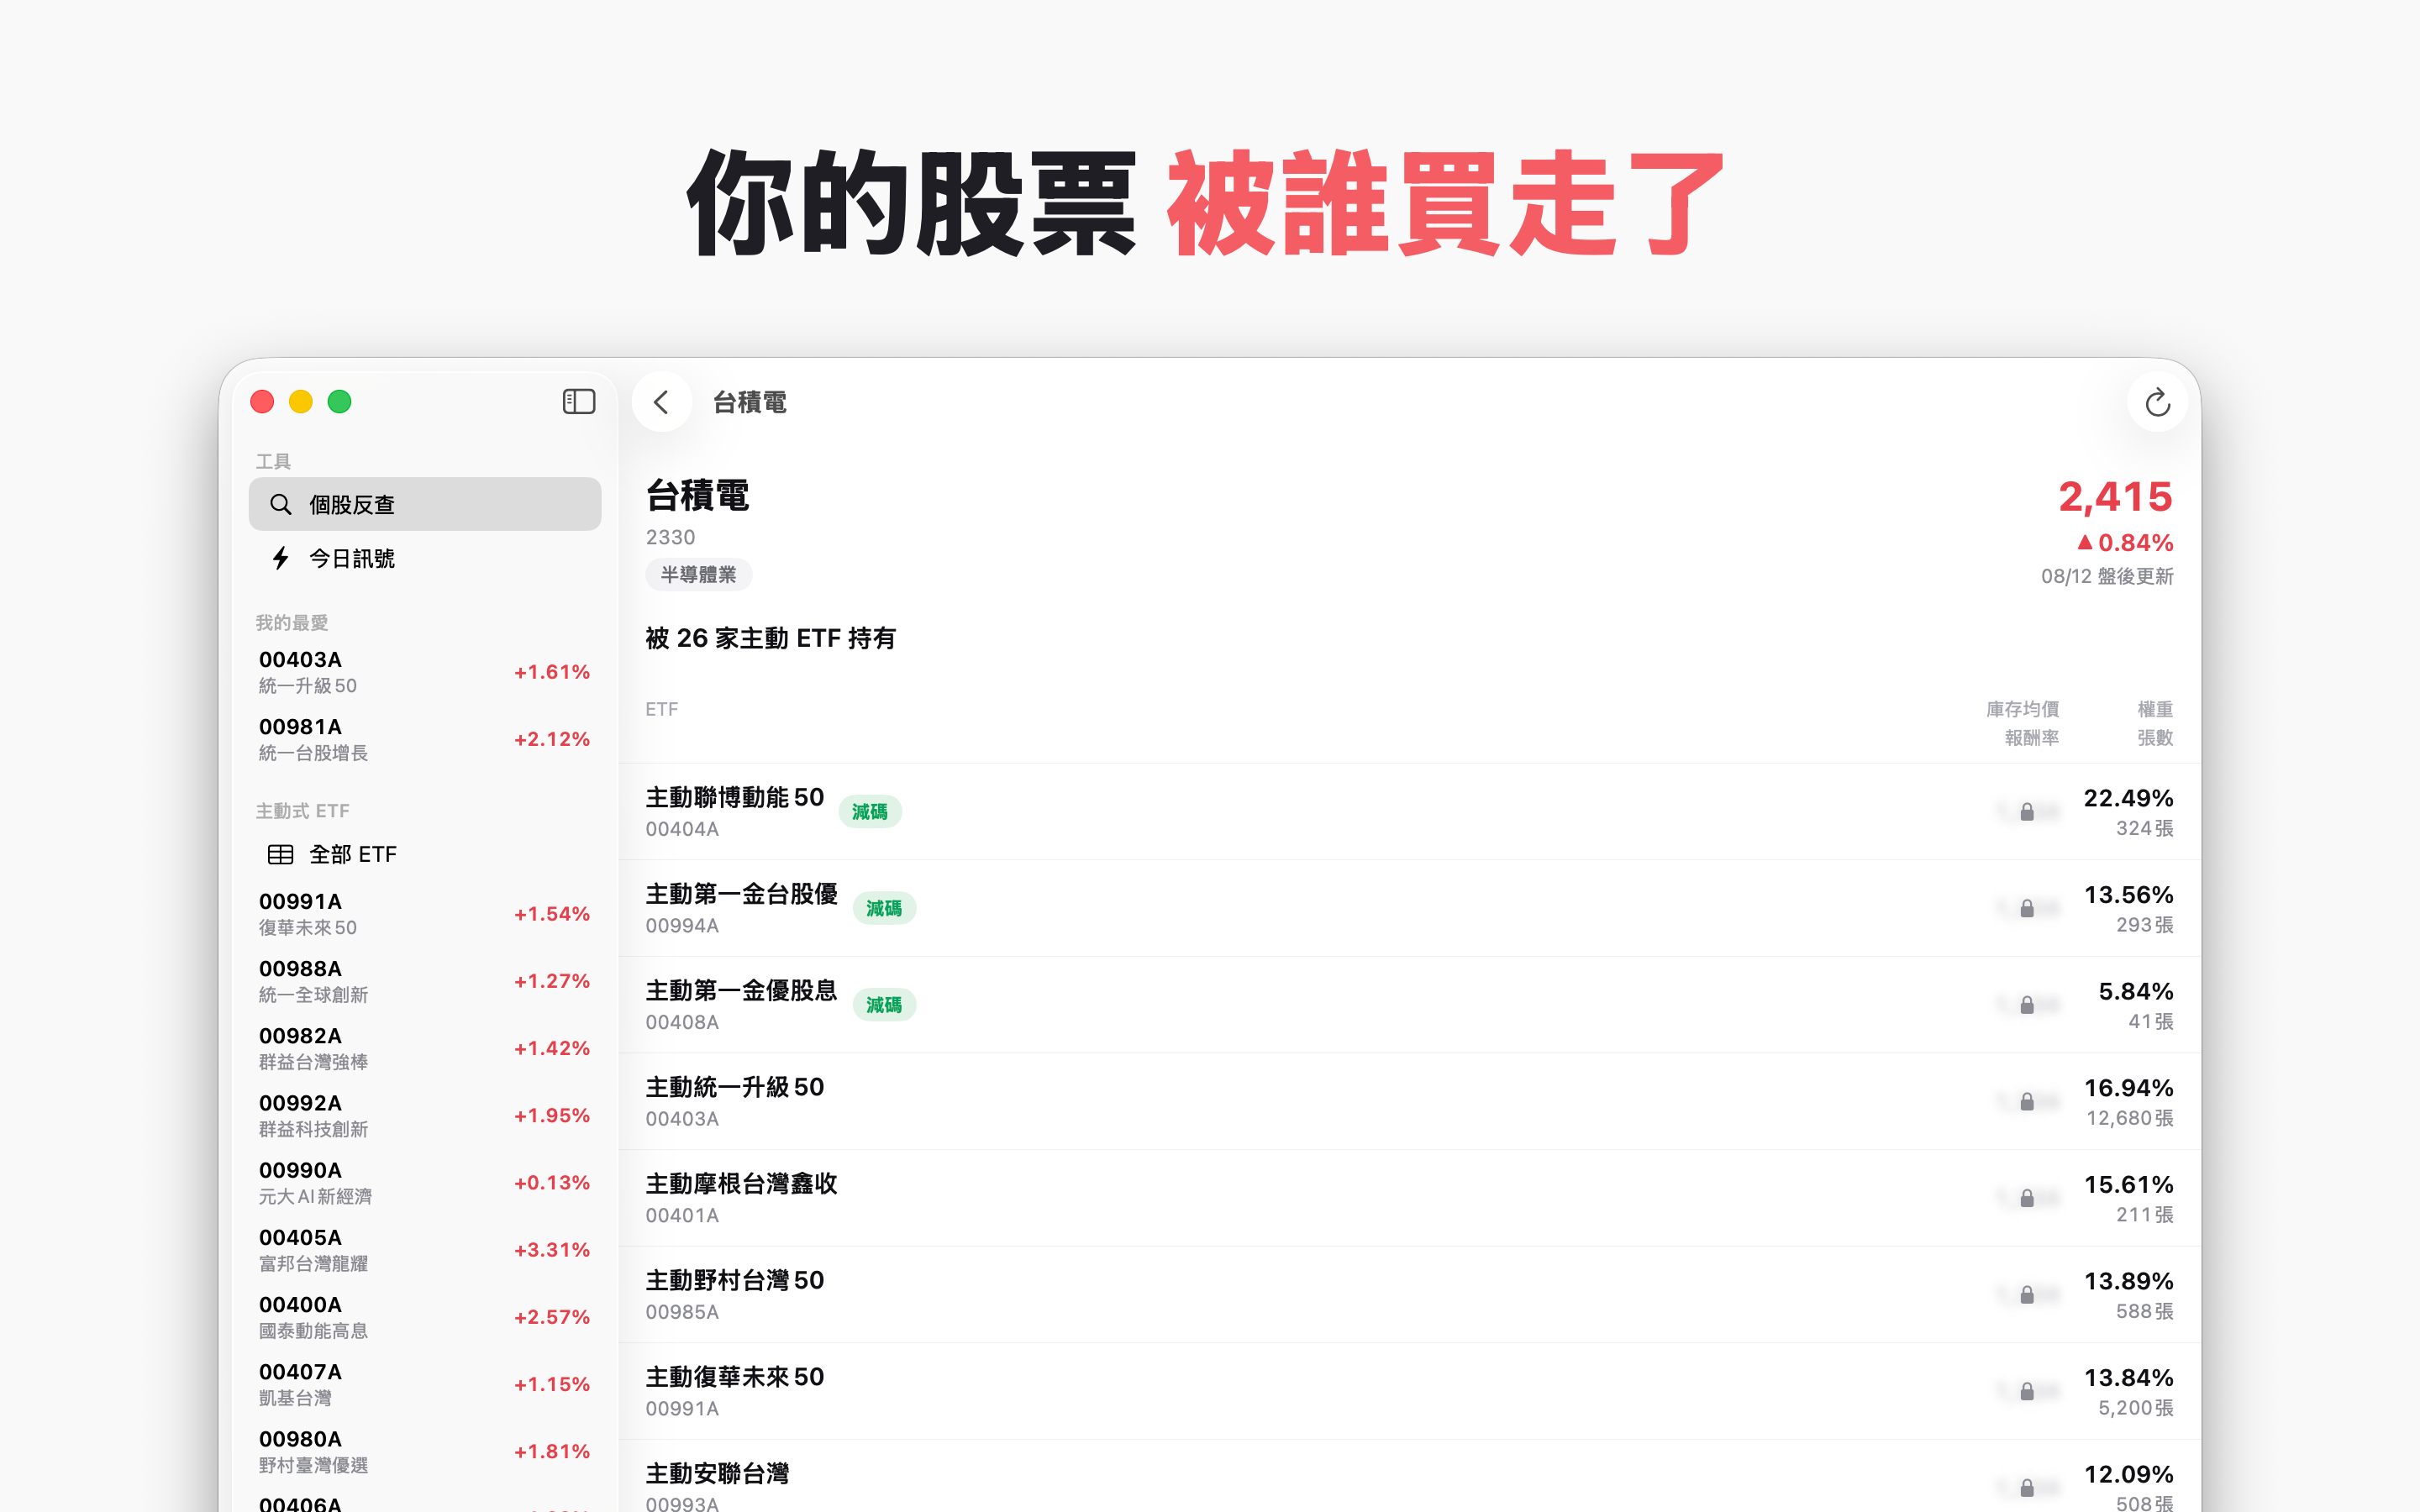Click the magnifier icon in 個股反查
Screen dimensions: 2420x1512
click(x=281, y=504)
